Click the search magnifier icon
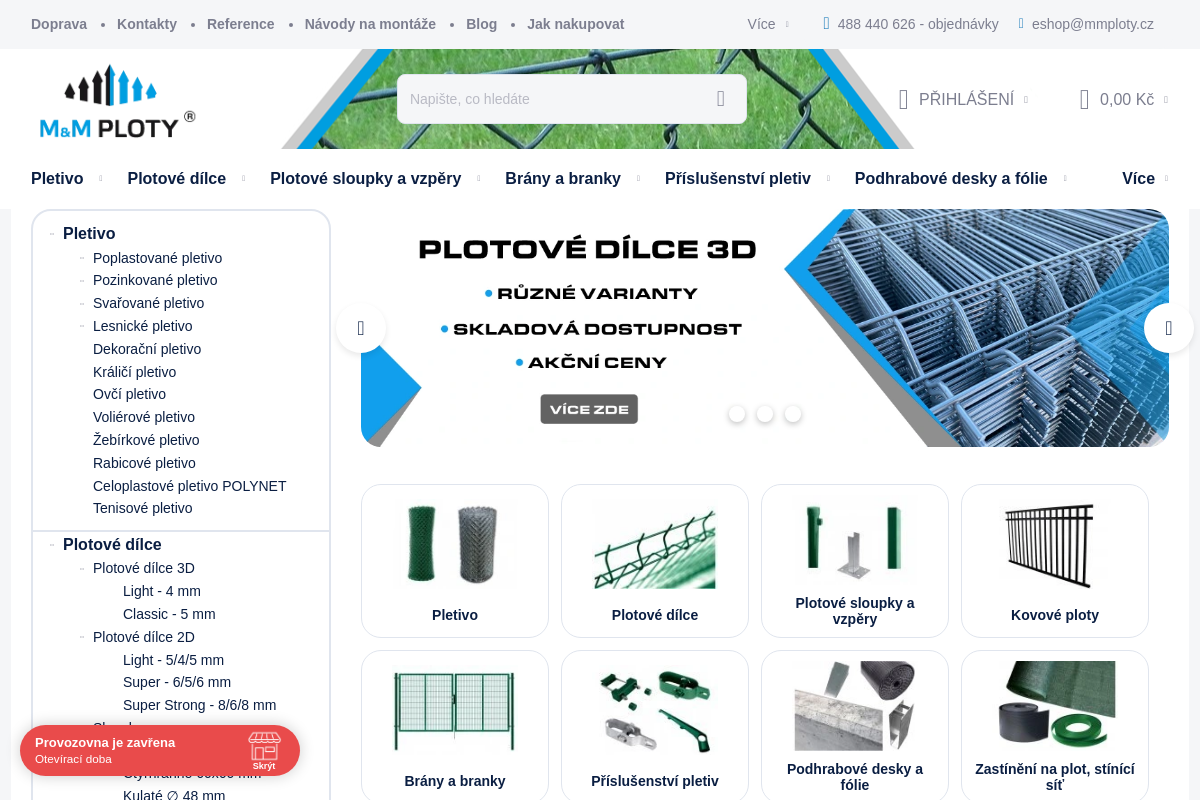This screenshot has width=1200, height=800. [720, 99]
